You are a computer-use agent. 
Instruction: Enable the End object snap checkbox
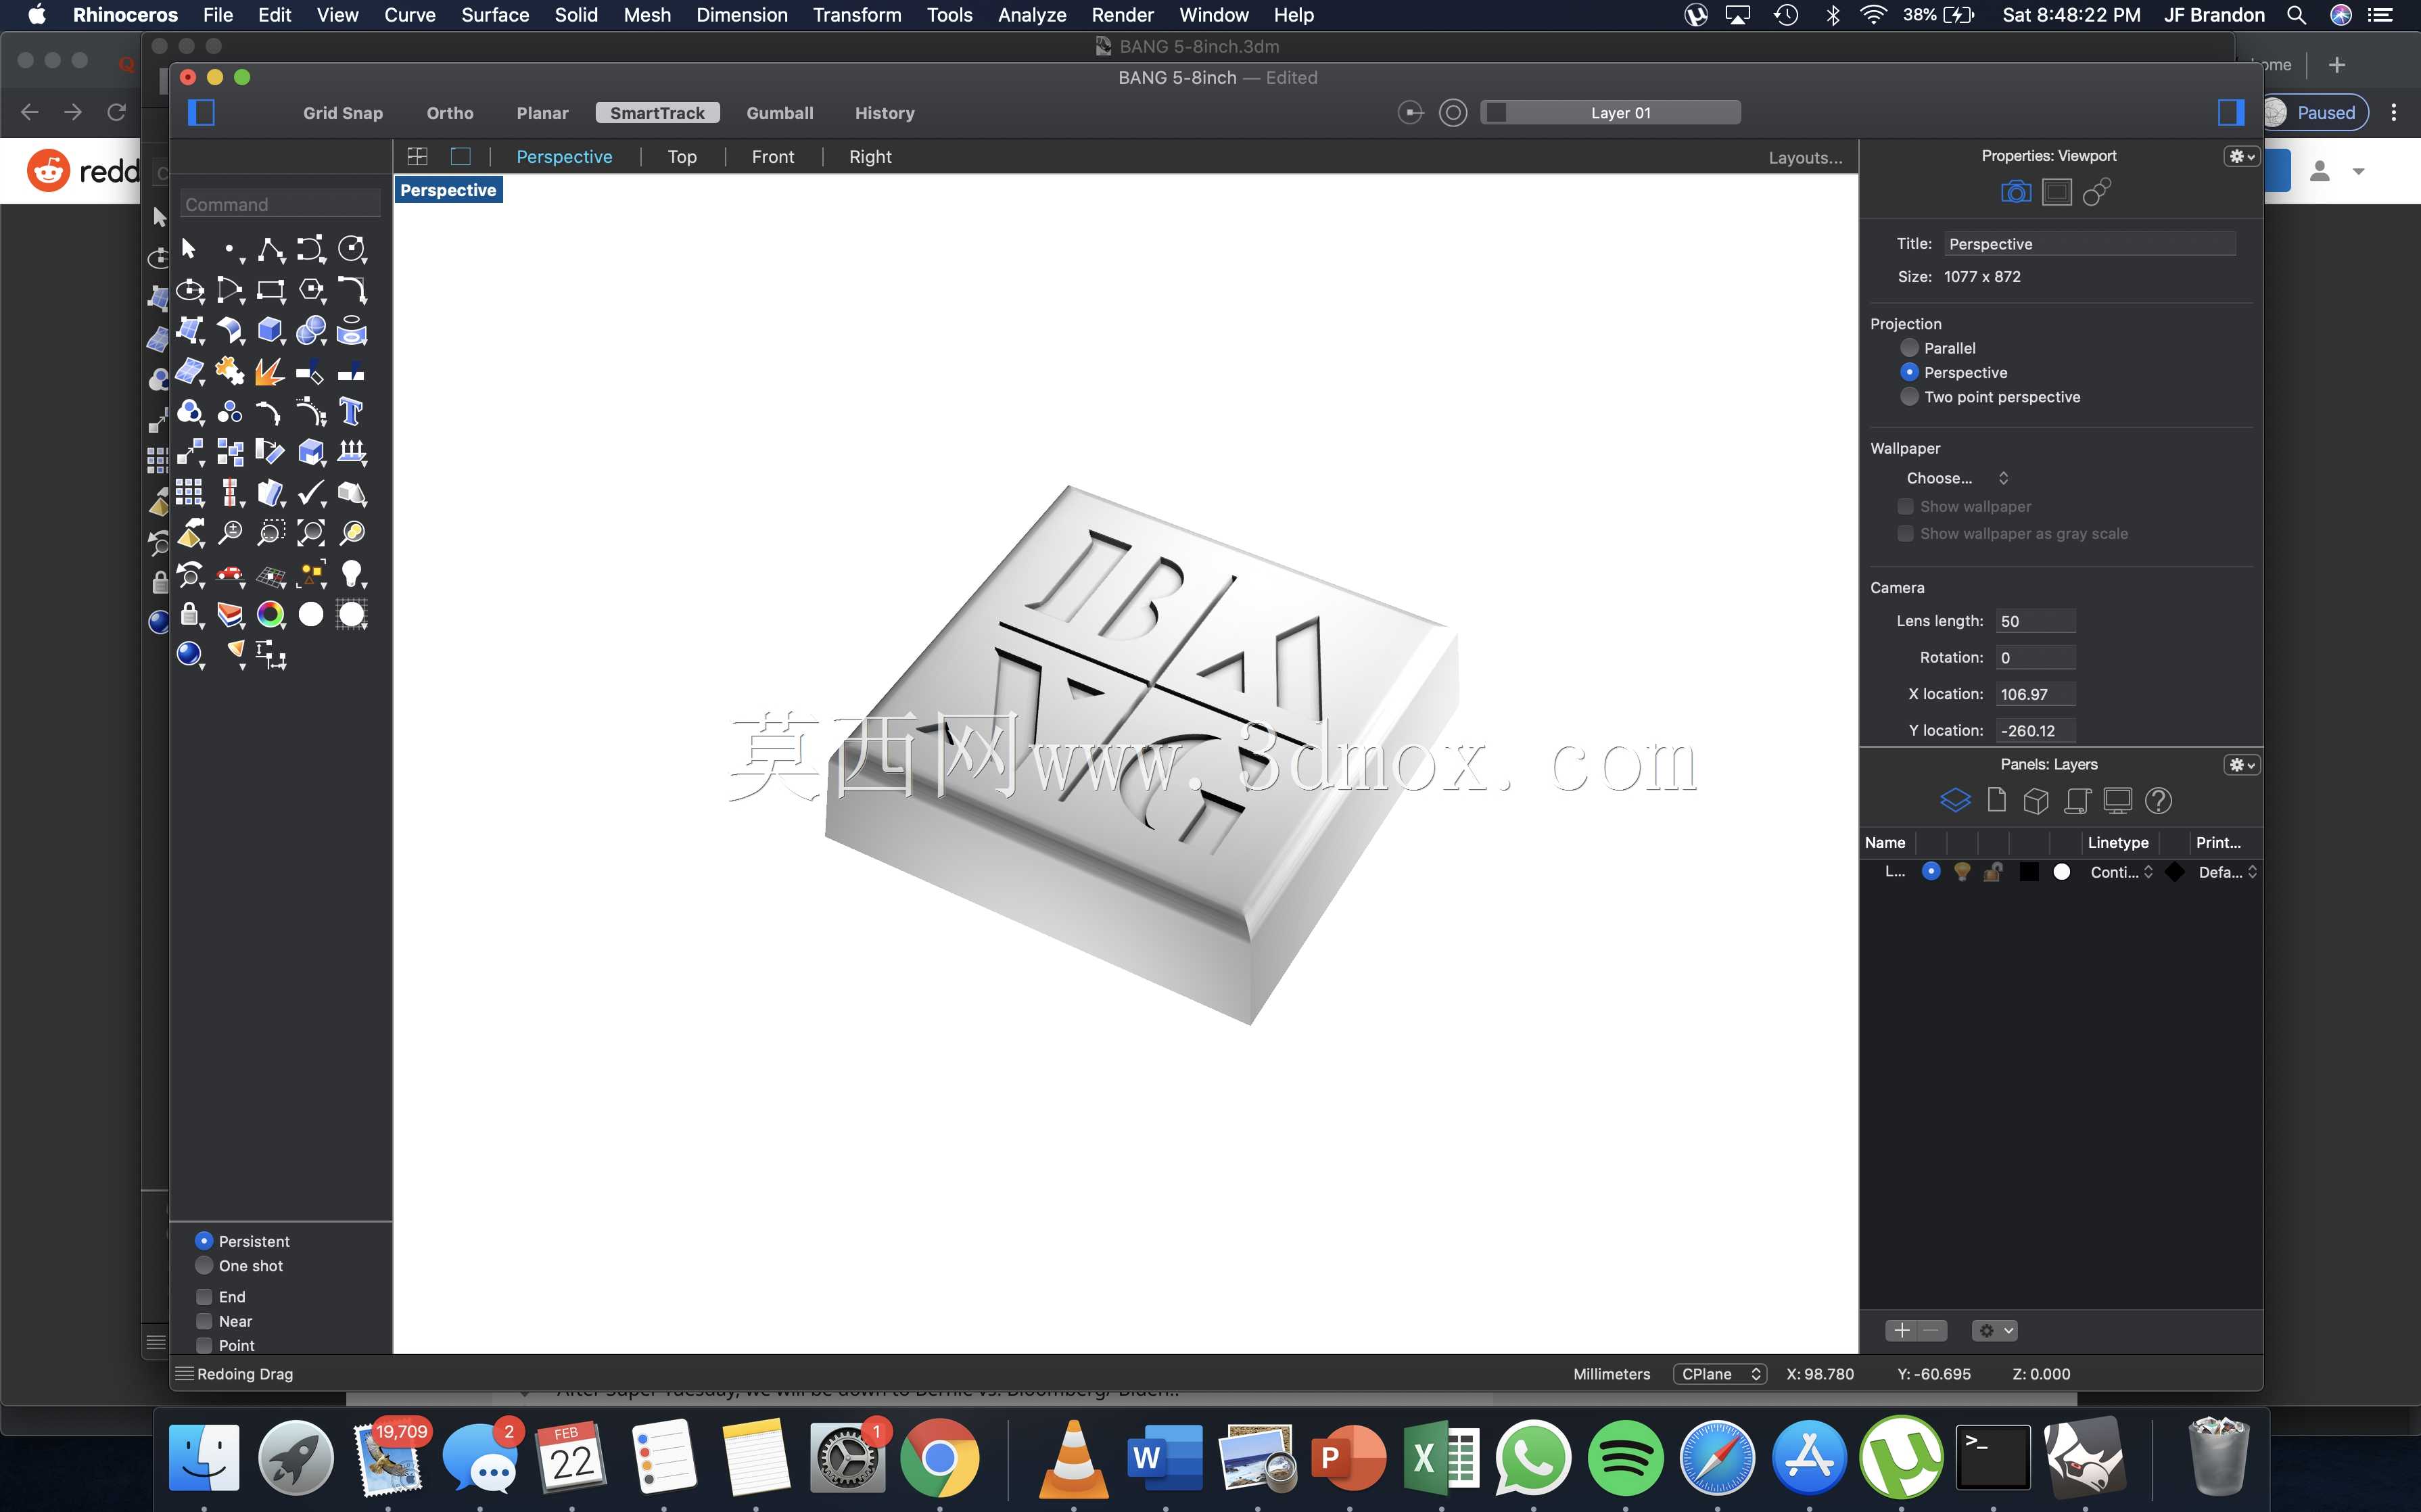[x=204, y=1297]
